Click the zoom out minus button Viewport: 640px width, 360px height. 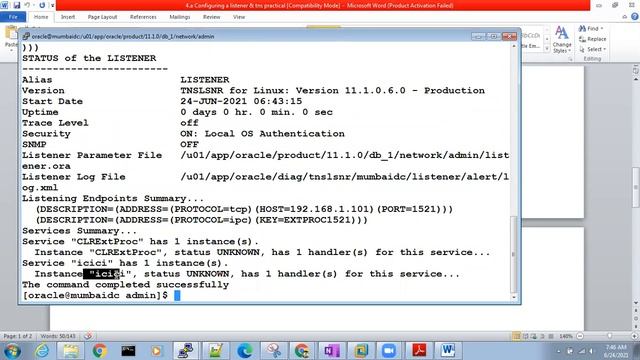[x=580, y=336]
